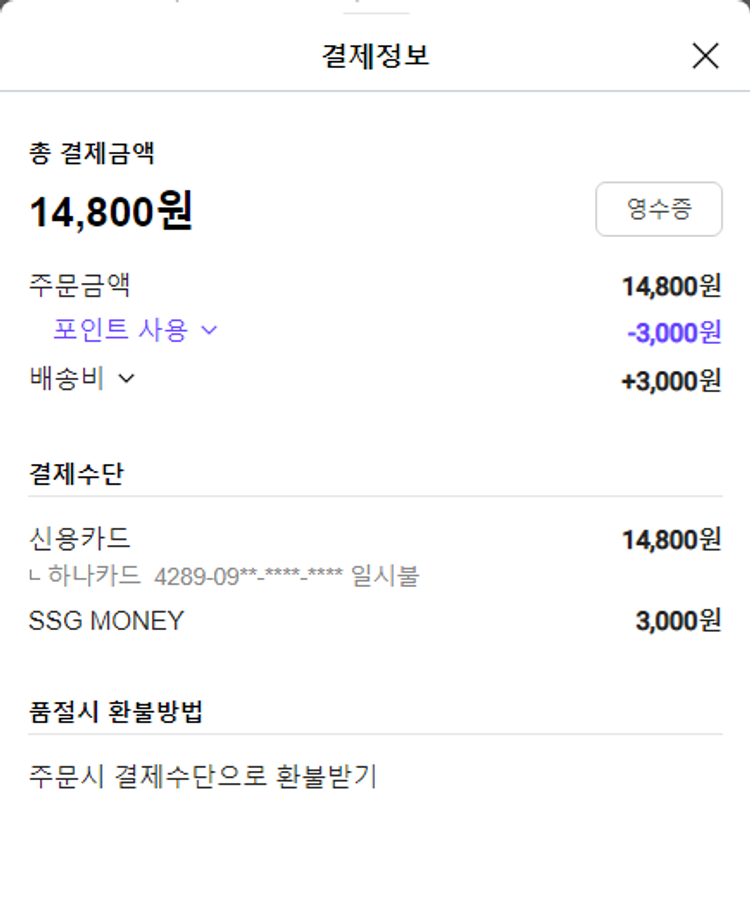
Task: Click the 주문시 결제수단으로 환불받기 refund text
Action: 203,776
